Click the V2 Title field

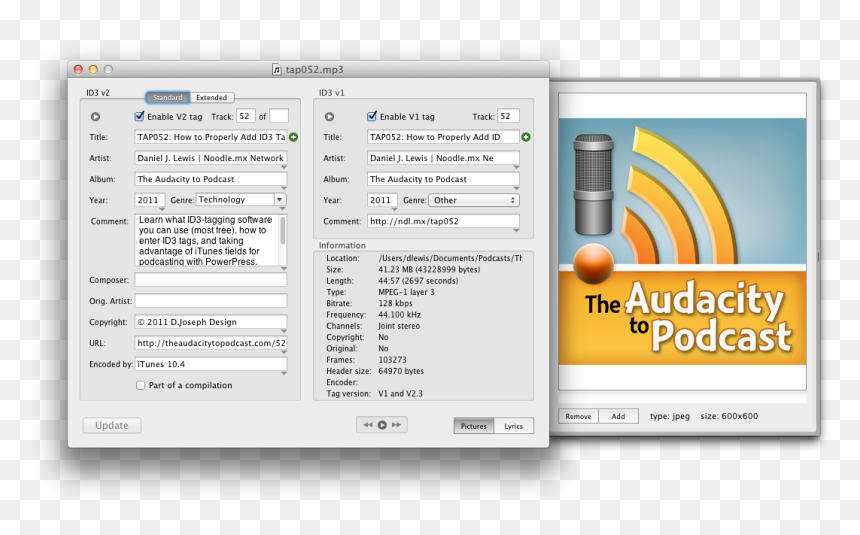(211, 137)
